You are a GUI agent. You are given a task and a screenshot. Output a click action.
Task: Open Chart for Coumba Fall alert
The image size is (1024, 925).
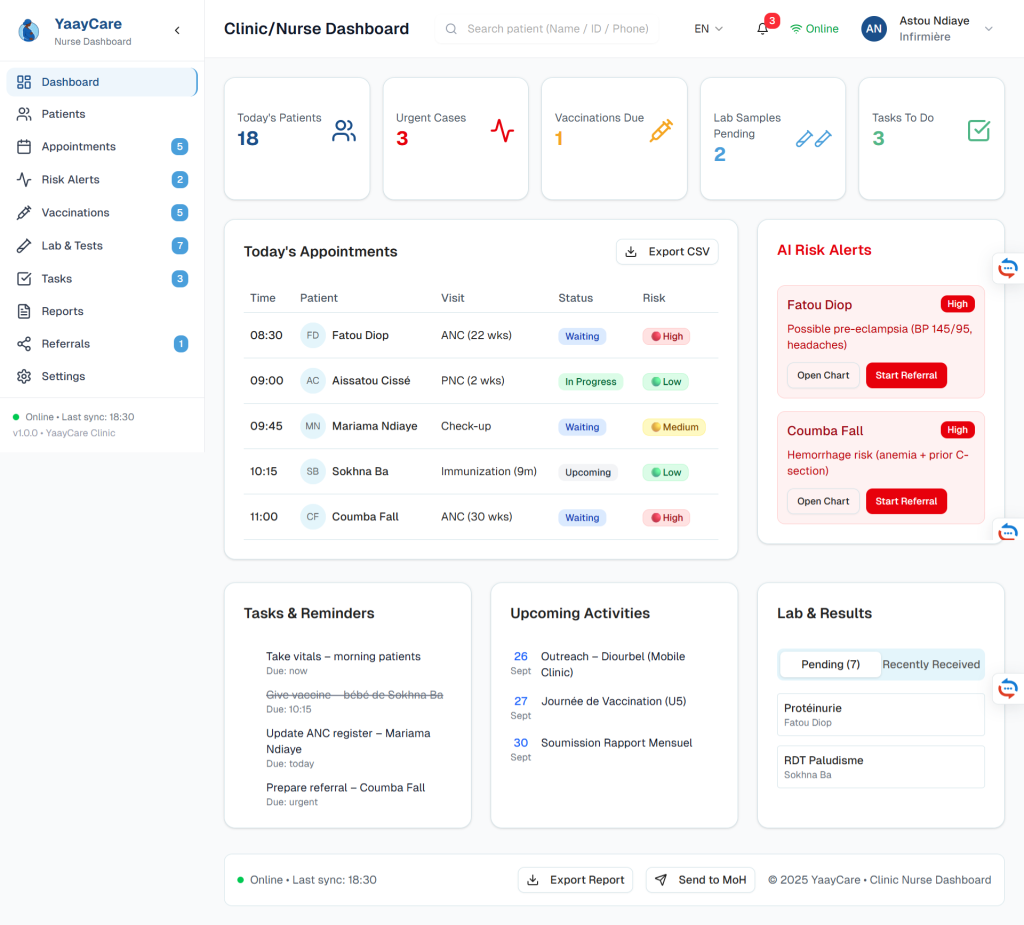(823, 502)
